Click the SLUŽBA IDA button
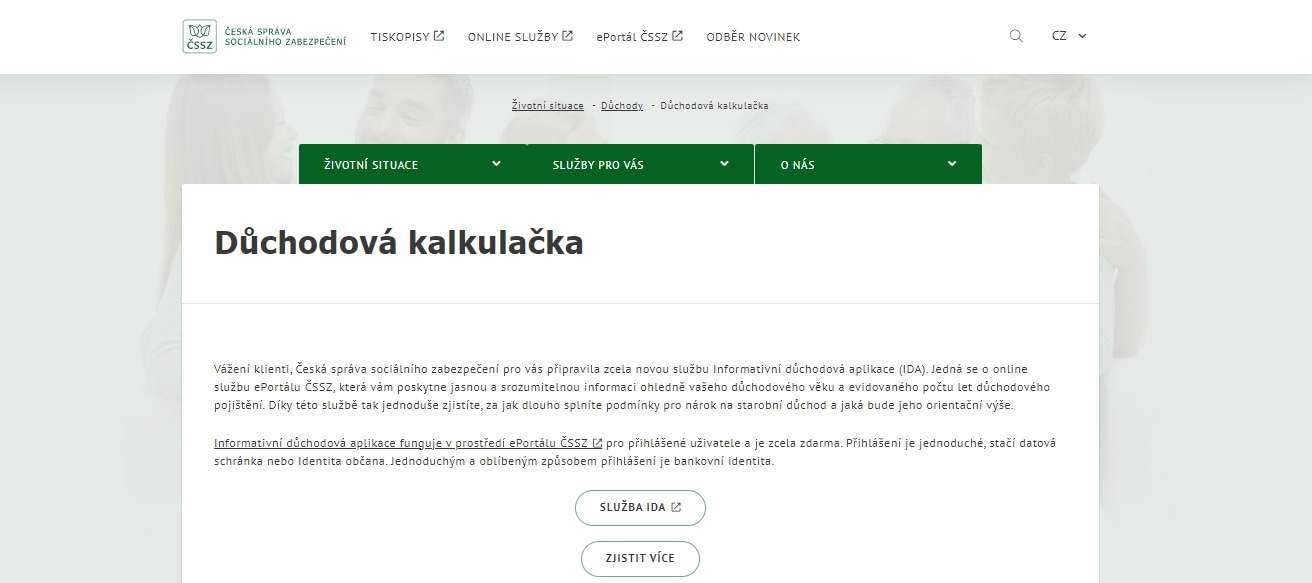1312x583 pixels. pos(640,507)
